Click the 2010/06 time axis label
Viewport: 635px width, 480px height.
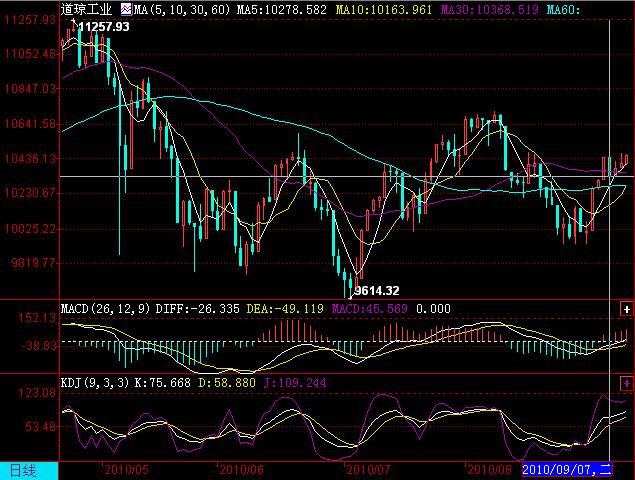pos(241,470)
